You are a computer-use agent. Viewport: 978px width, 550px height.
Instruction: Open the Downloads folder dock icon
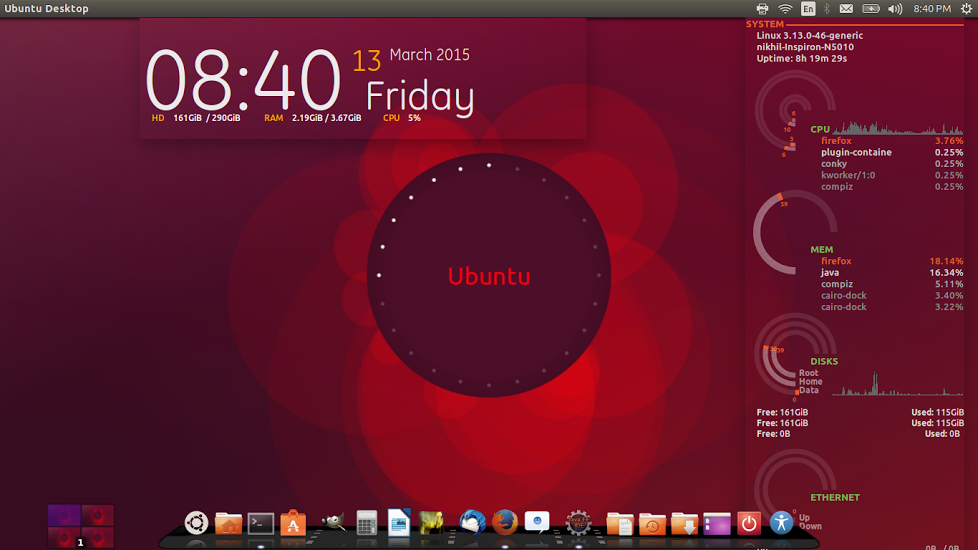click(x=684, y=524)
